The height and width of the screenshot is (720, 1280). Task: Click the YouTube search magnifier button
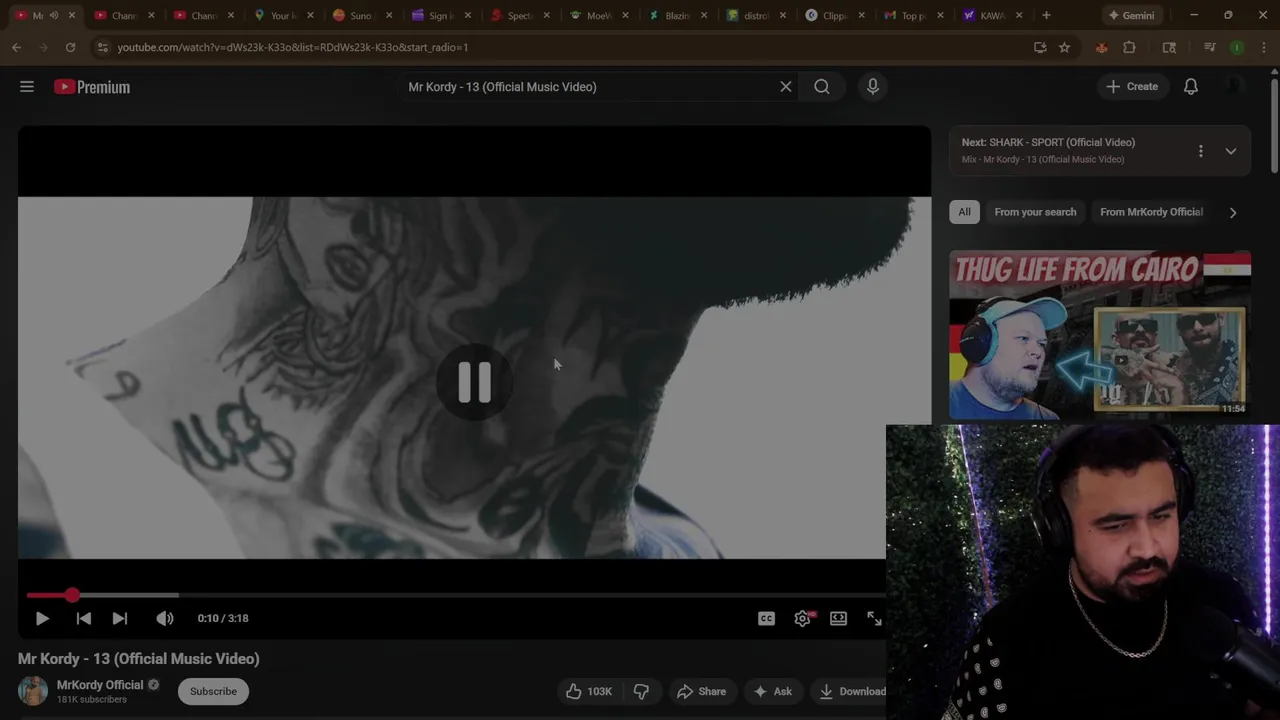[x=822, y=87]
